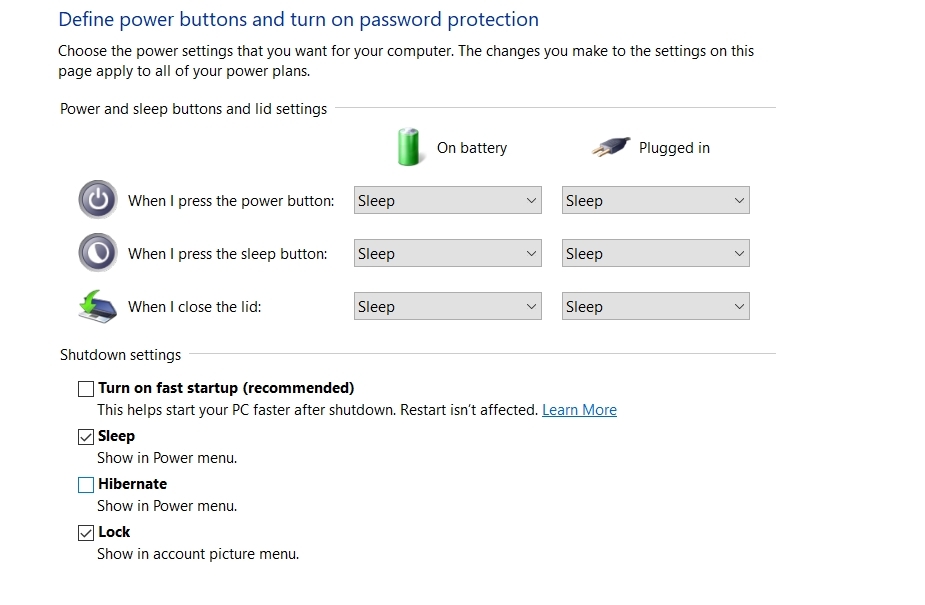
Task: Click the Sleep shutdown setting label
Action: pos(116,436)
